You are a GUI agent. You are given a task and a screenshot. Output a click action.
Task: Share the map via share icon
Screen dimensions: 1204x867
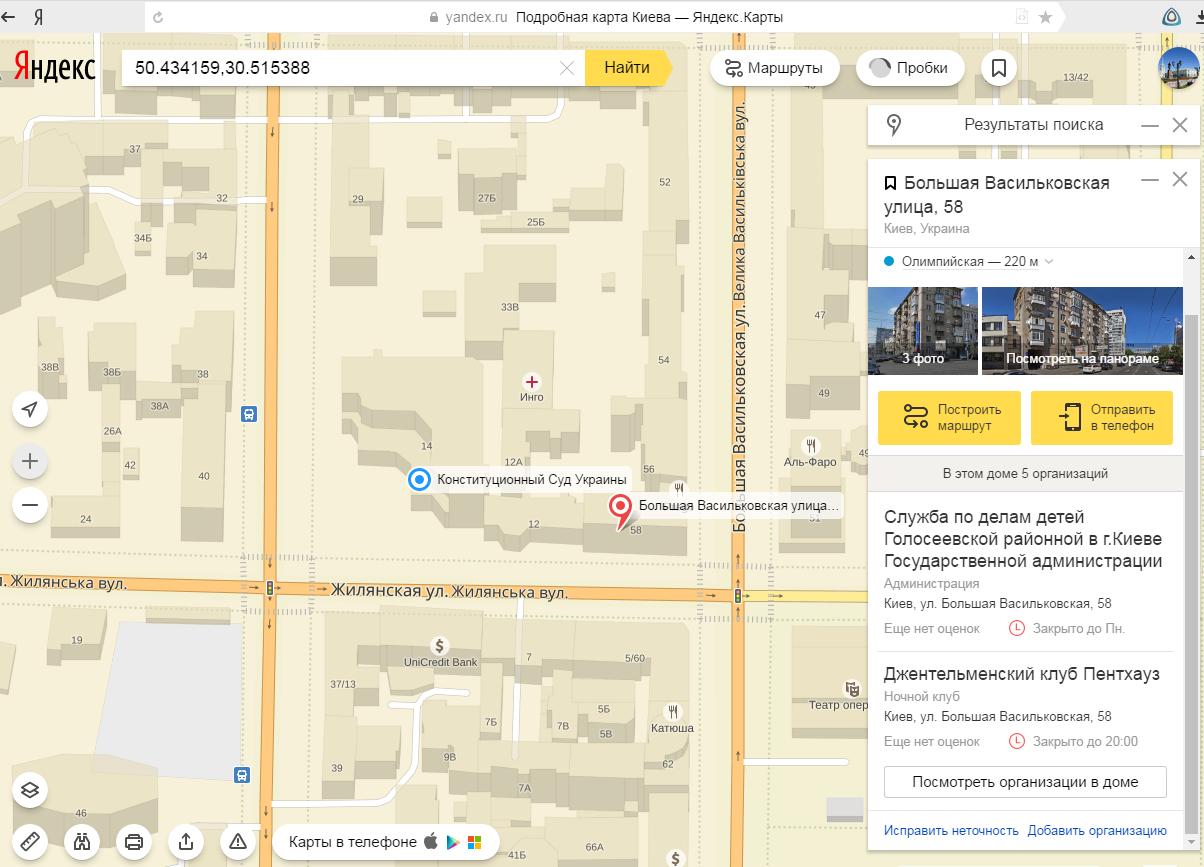pyautogui.click(x=186, y=841)
